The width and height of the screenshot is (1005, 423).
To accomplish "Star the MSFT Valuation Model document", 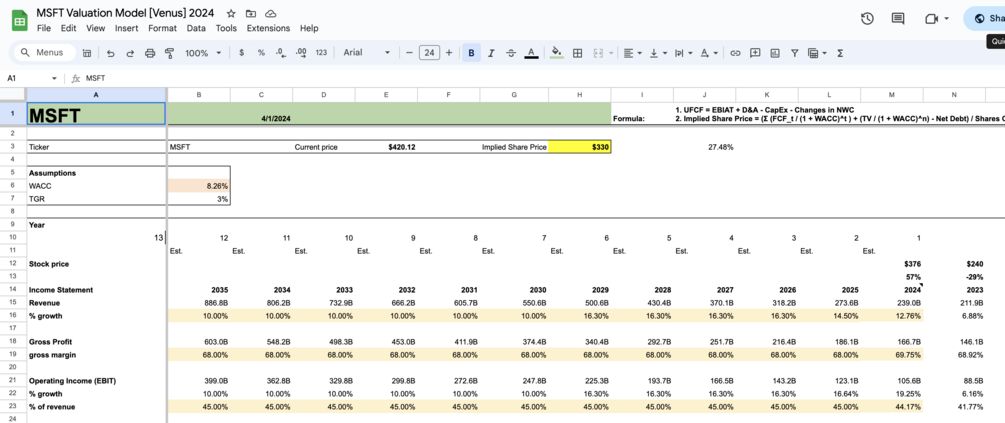I will click(x=231, y=13).
